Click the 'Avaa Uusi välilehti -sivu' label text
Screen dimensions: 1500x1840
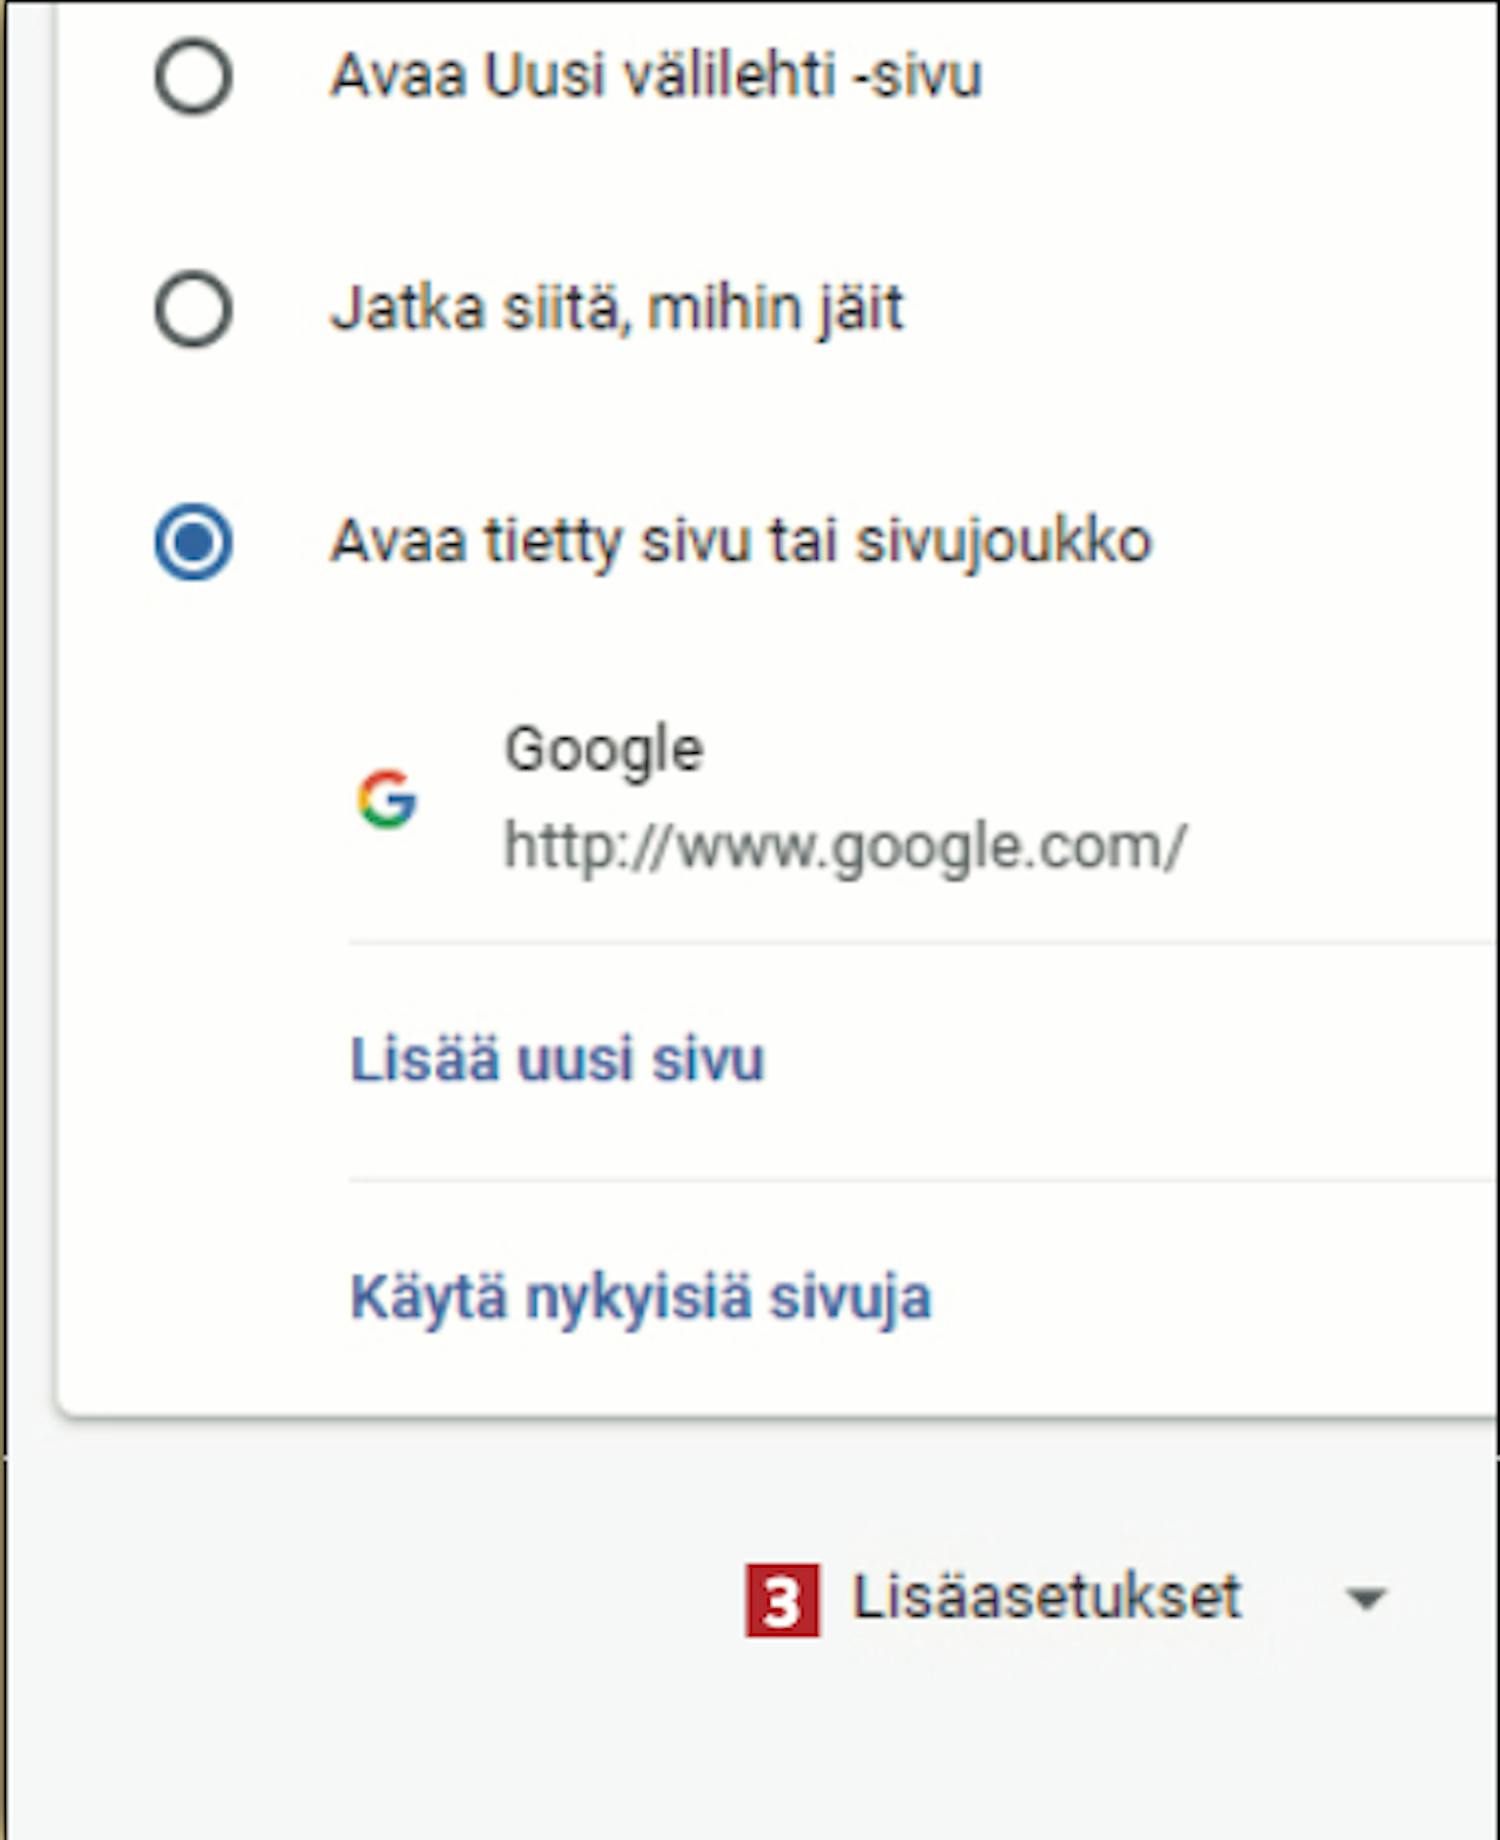coord(656,76)
